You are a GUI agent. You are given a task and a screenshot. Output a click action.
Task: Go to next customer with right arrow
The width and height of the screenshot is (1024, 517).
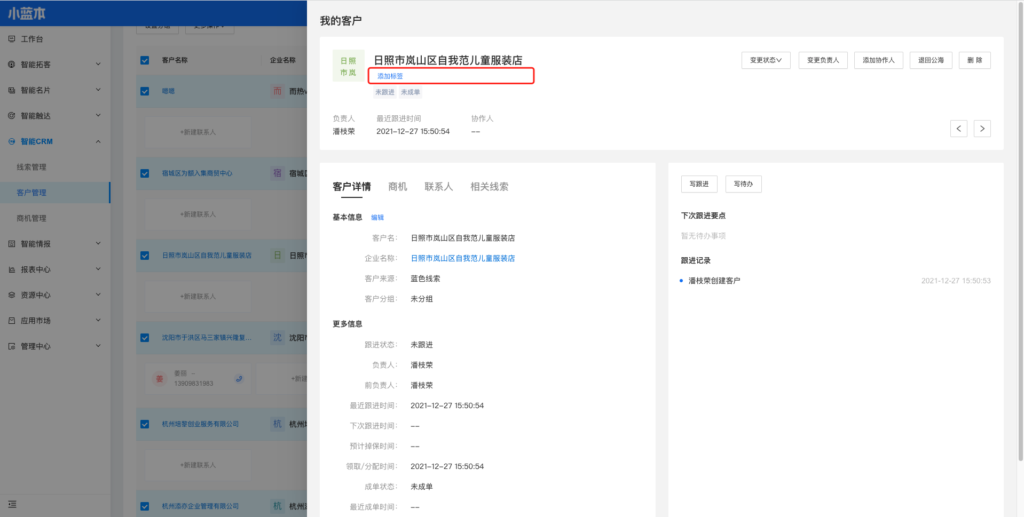982,128
